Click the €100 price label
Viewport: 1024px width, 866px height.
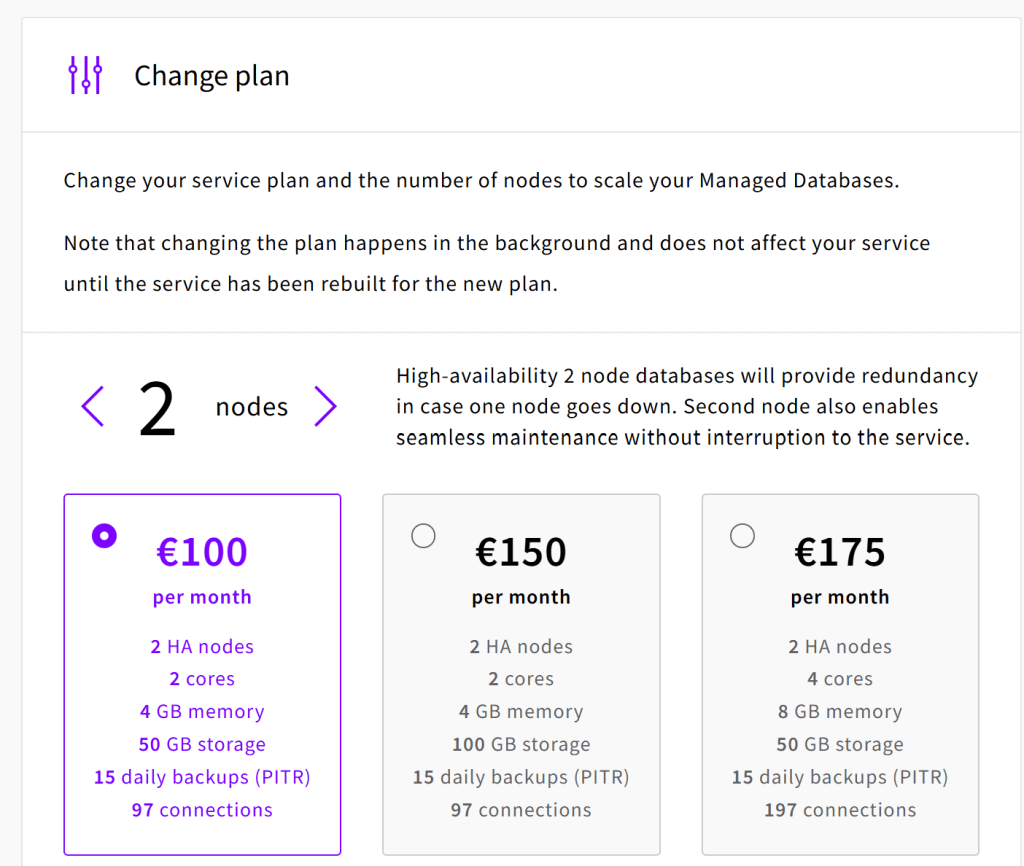point(202,552)
